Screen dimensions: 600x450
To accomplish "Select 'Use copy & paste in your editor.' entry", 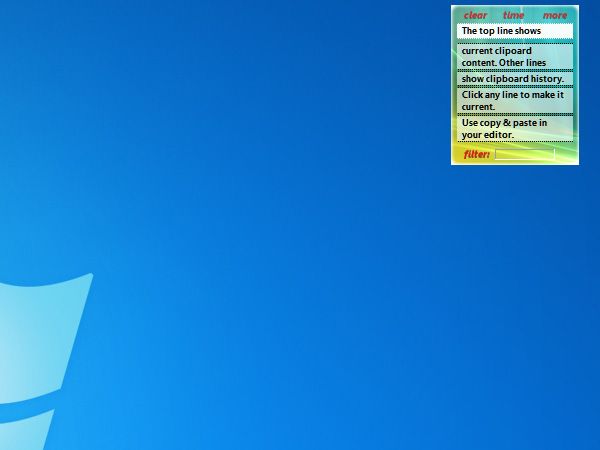I will [x=515, y=129].
